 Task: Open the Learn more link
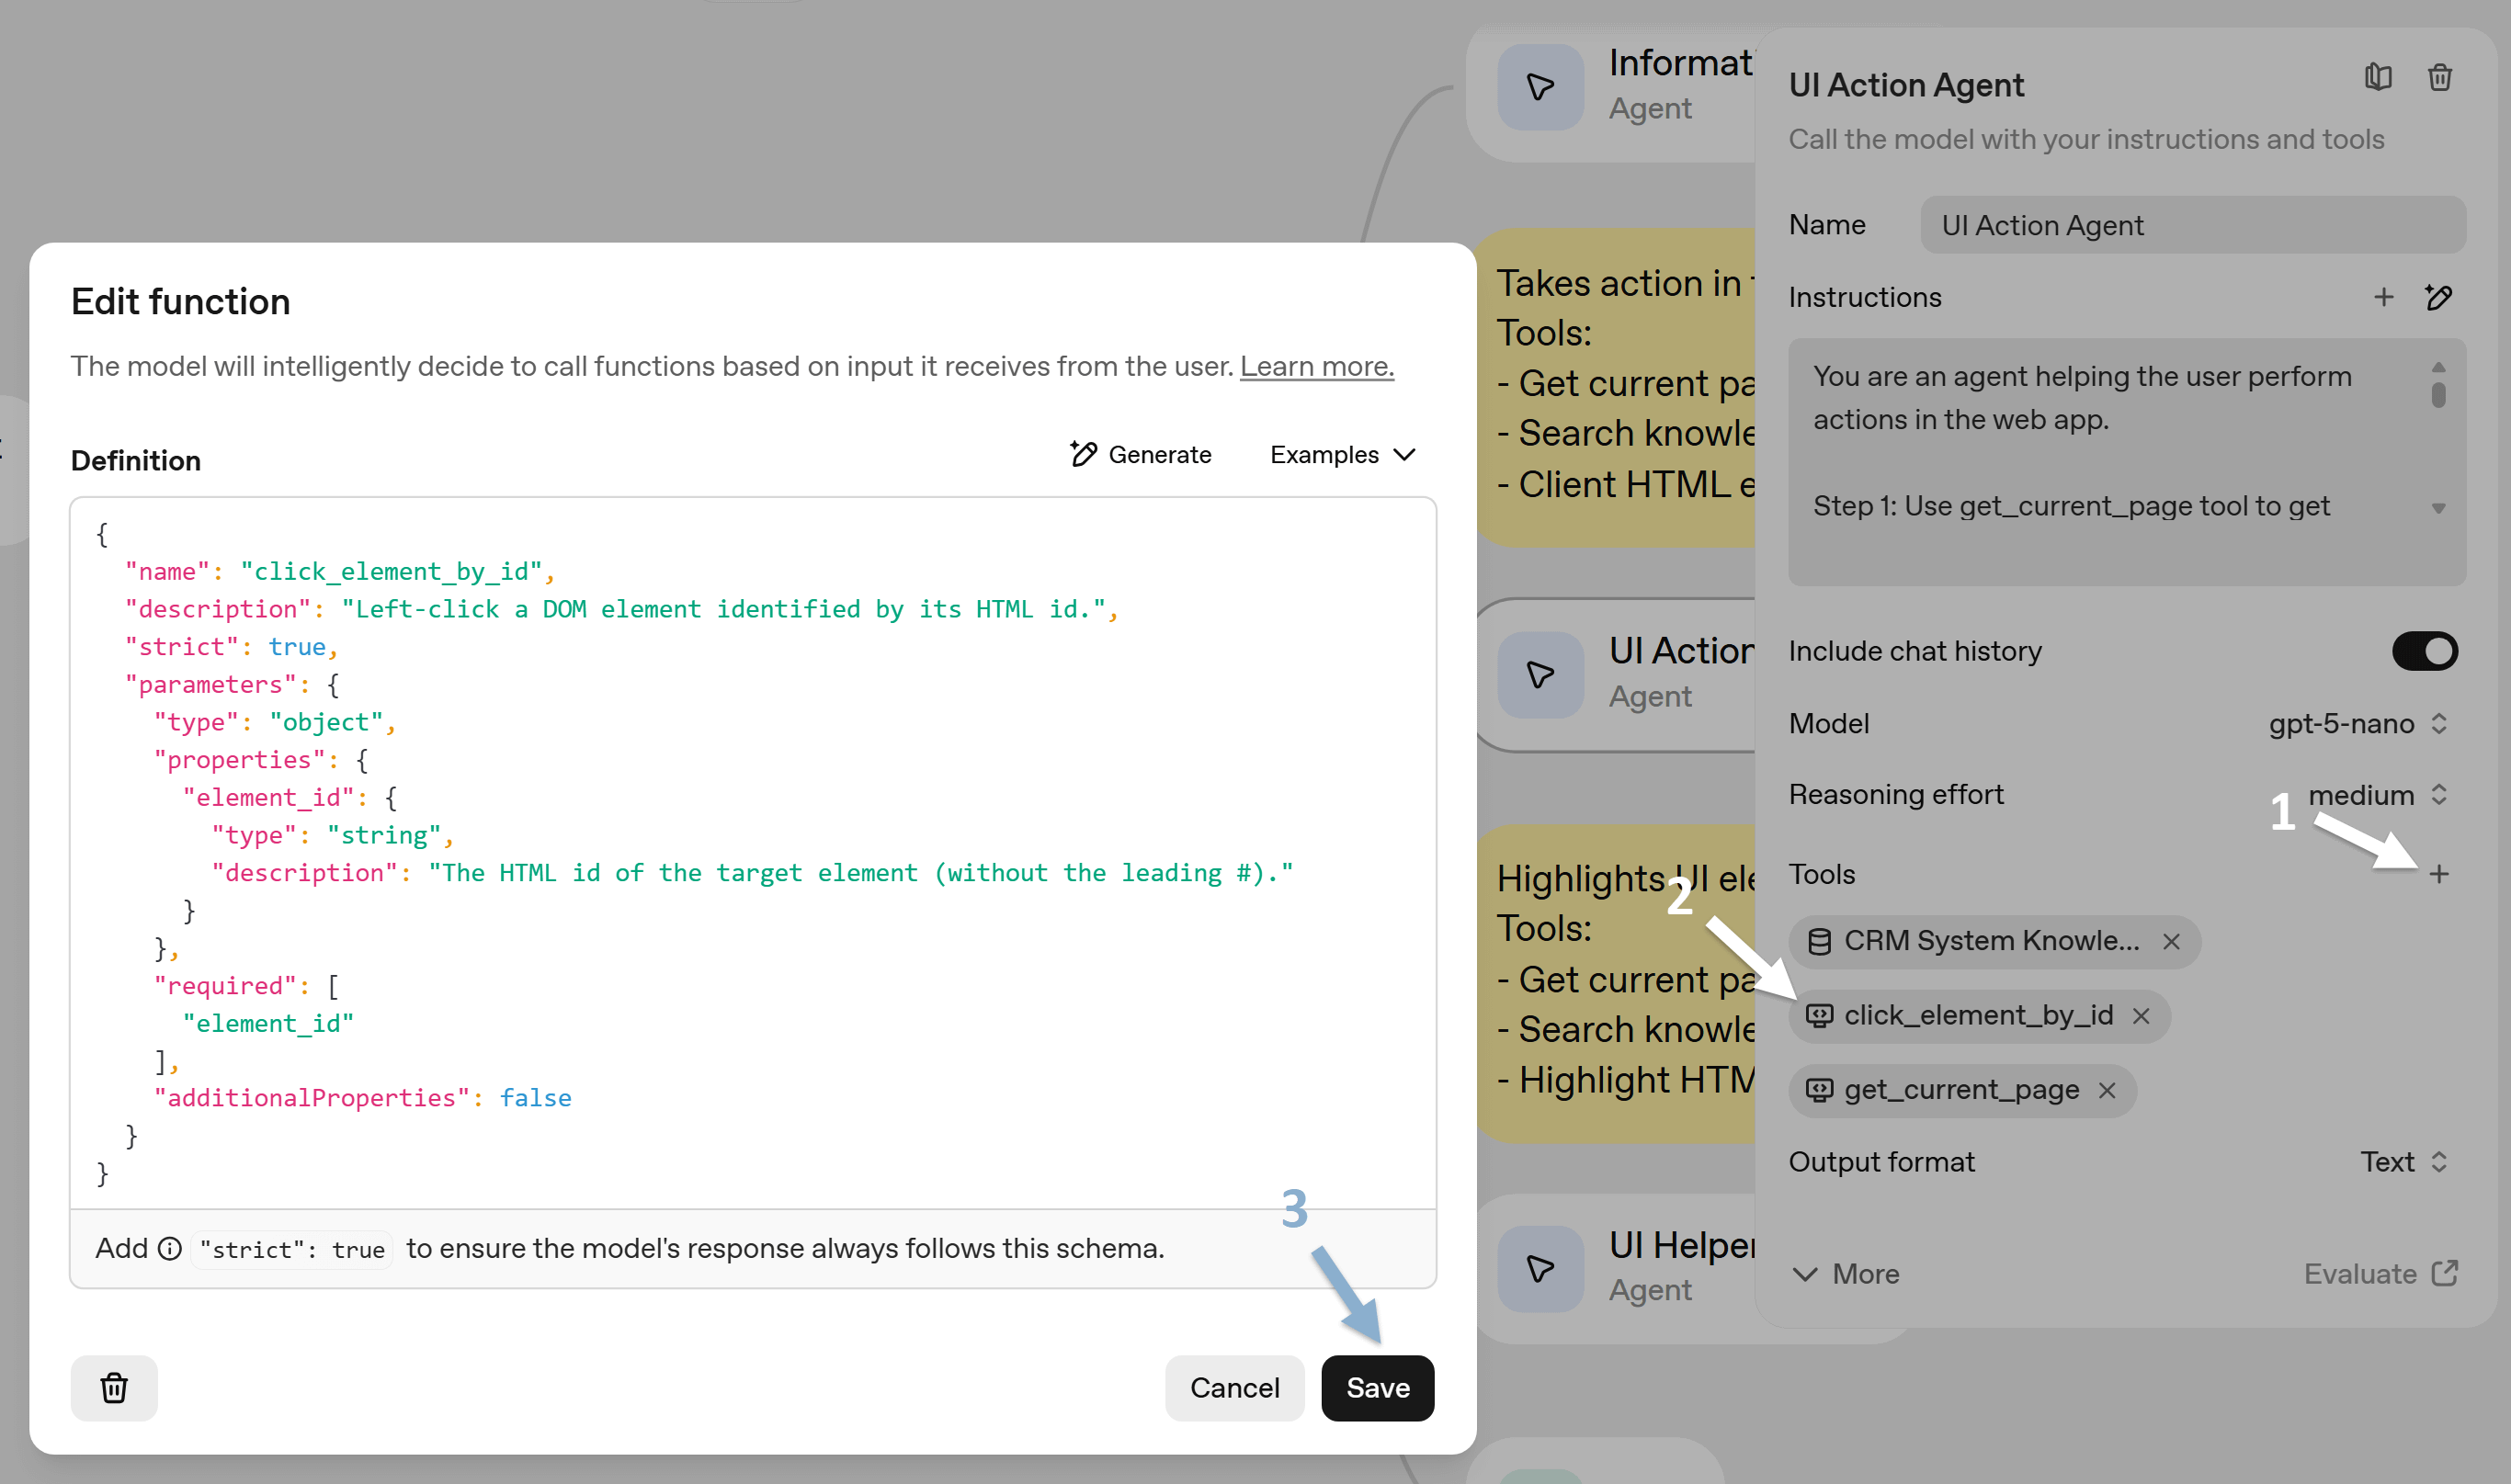(1316, 366)
